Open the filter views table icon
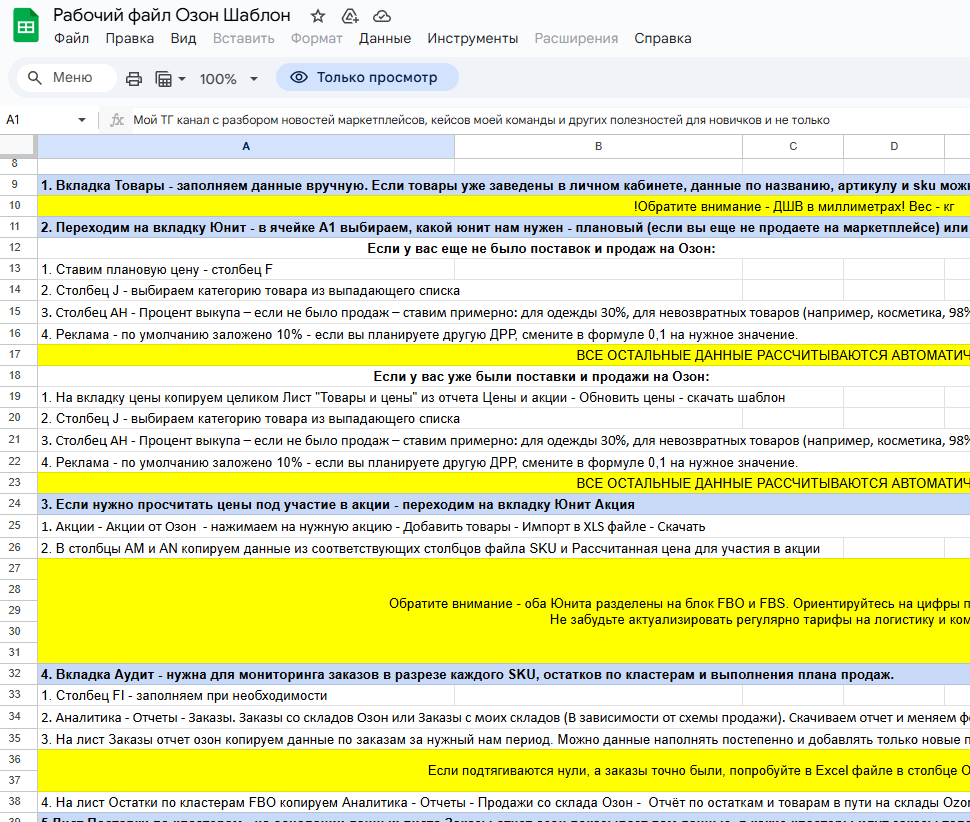This screenshot has width=970, height=822. pyautogui.click(x=163, y=79)
